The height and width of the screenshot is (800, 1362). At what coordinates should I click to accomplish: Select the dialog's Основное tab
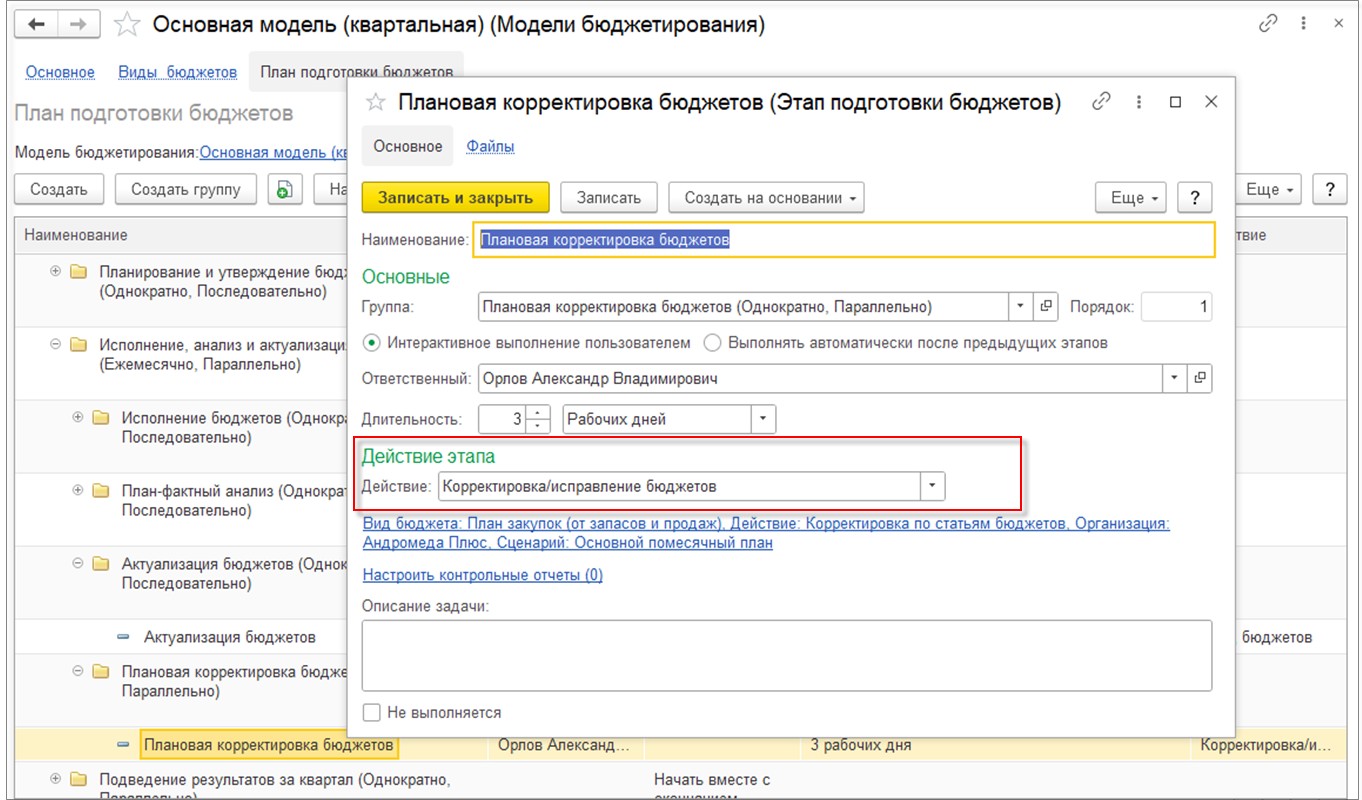click(407, 147)
